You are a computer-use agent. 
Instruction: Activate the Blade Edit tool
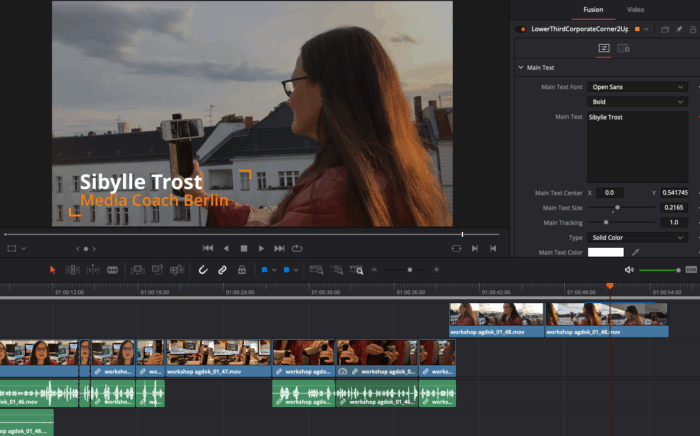pyautogui.click(x=112, y=270)
